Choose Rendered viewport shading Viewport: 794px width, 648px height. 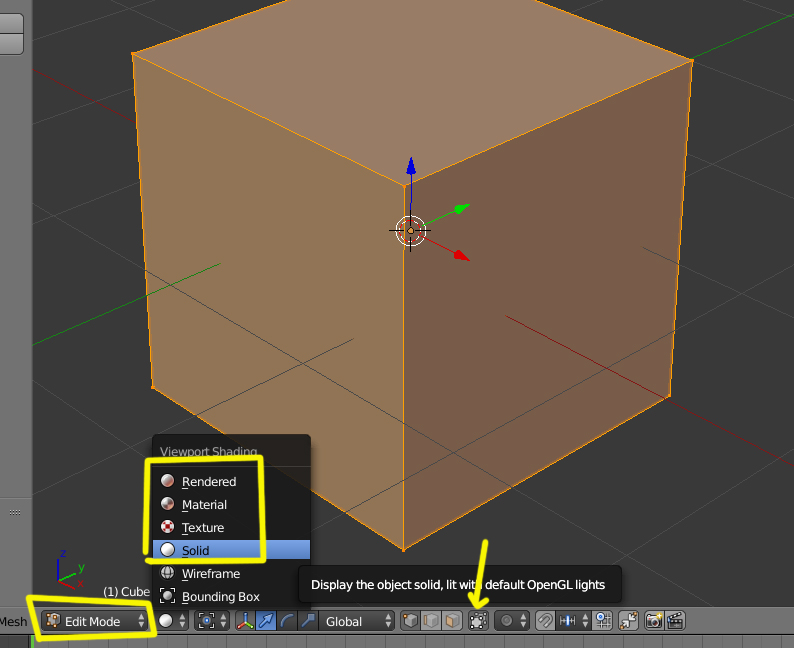coord(231,481)
